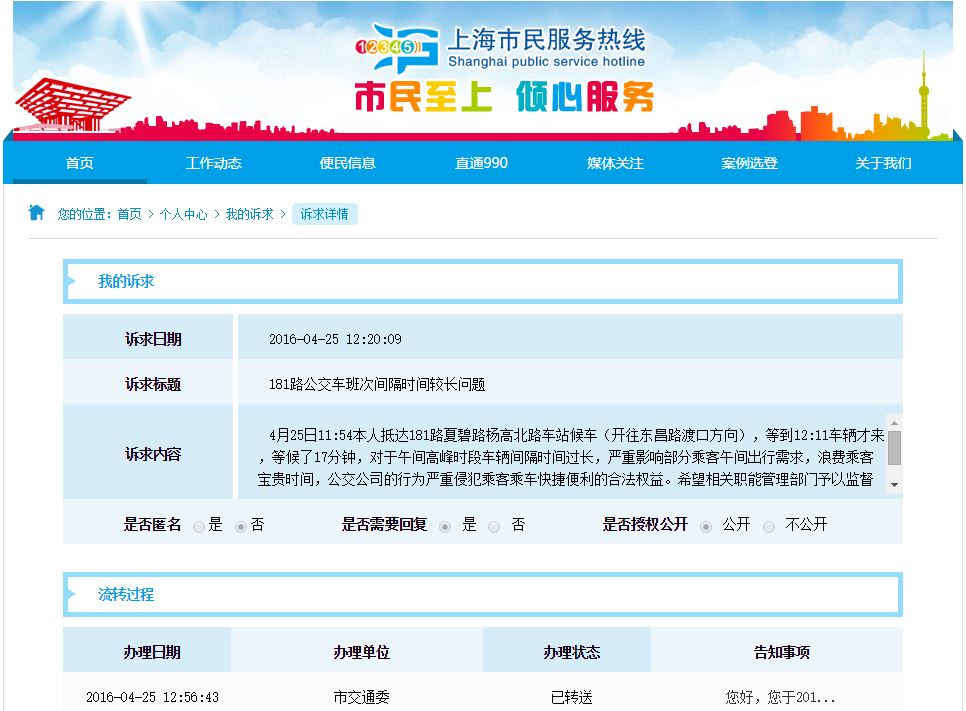Click the 上海市民服务热线 banner title
966x711 pixels.
click(546, 39)
